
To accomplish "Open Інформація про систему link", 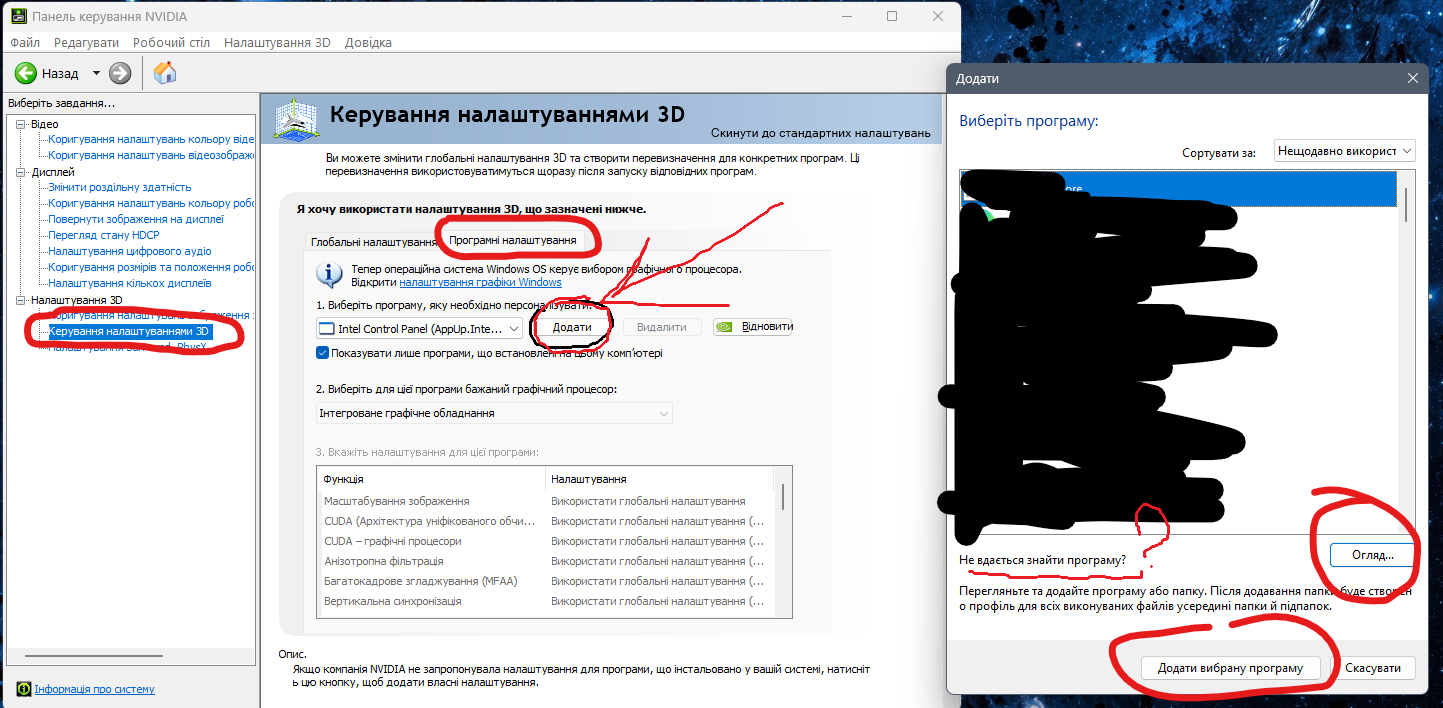I will coord(95,689).
